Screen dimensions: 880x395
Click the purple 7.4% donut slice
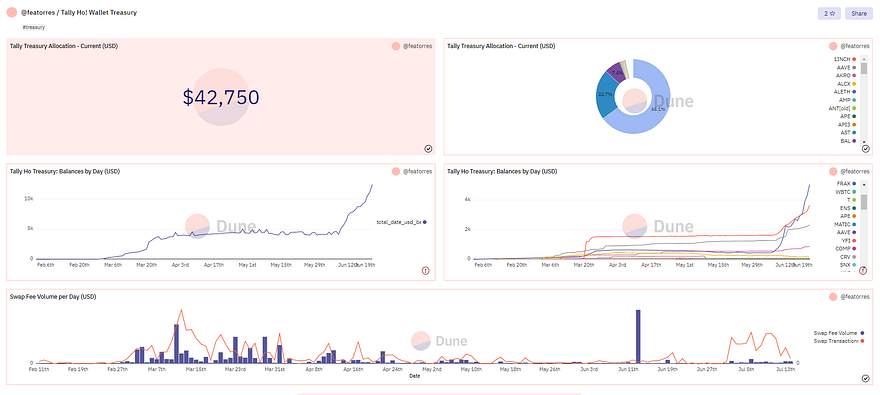click(616, 72)
